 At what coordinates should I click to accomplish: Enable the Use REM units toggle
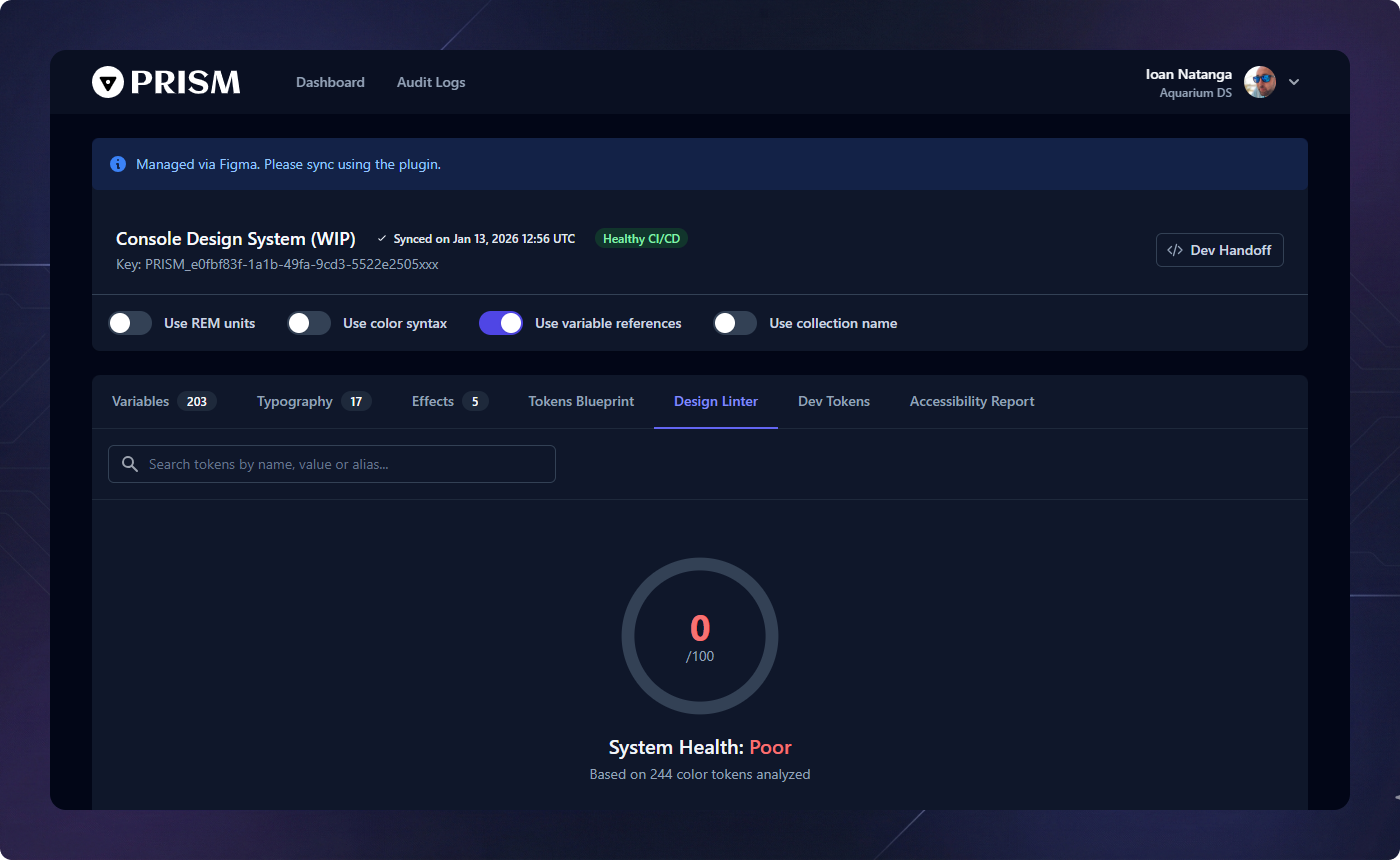click(129, 322)
